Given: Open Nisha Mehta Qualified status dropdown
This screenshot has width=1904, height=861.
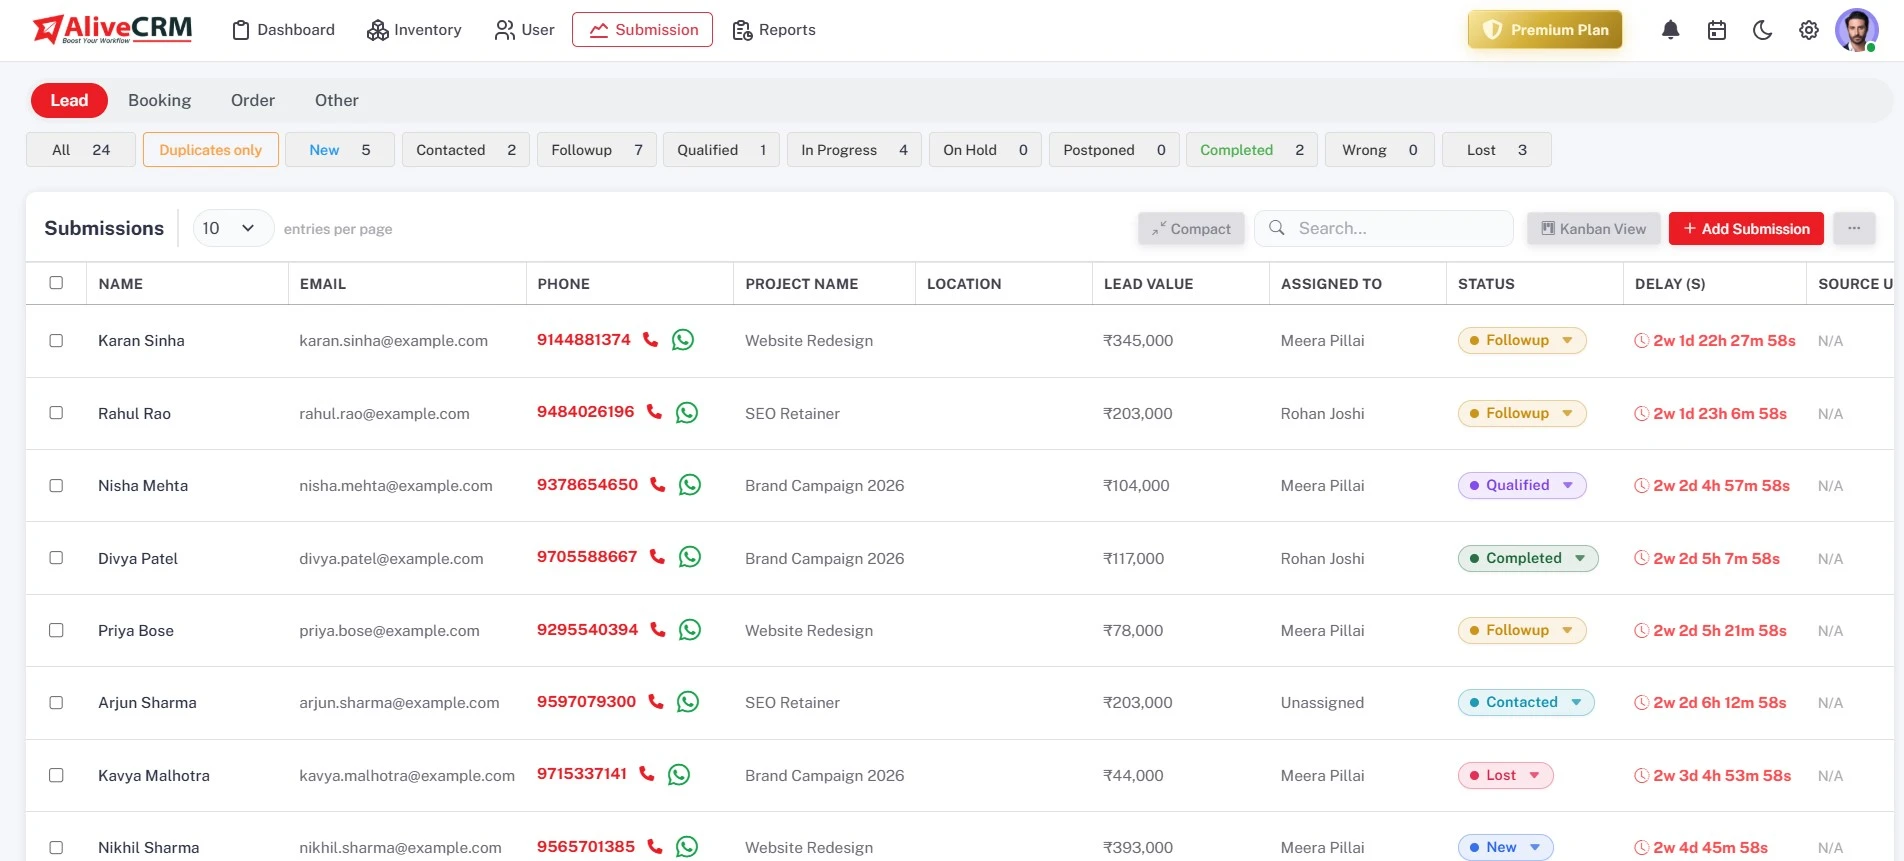Looking at the screenshot, I should [x=1522, y=485].
